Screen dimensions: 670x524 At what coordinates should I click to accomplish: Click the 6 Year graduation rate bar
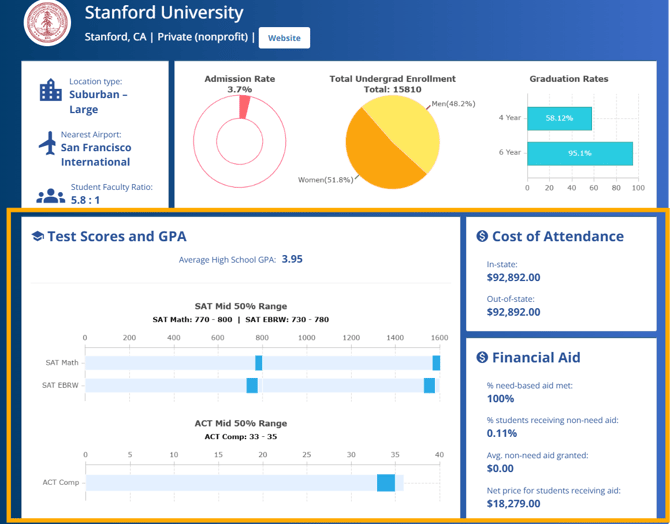(x=580, y=153)
